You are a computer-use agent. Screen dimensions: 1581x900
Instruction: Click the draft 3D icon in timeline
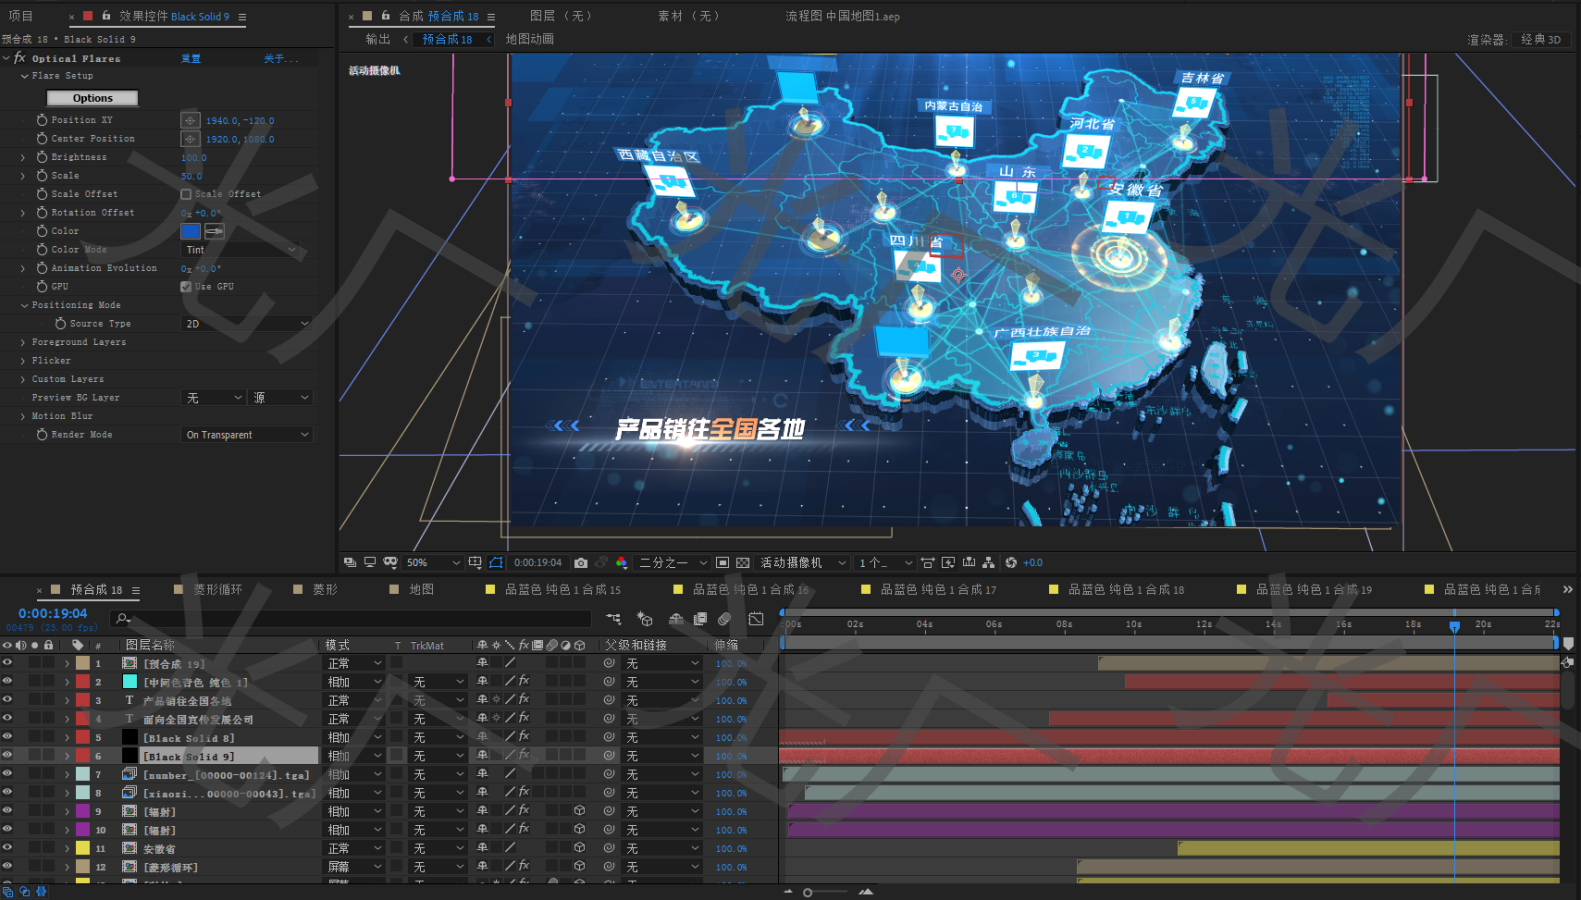click(645, 619)
